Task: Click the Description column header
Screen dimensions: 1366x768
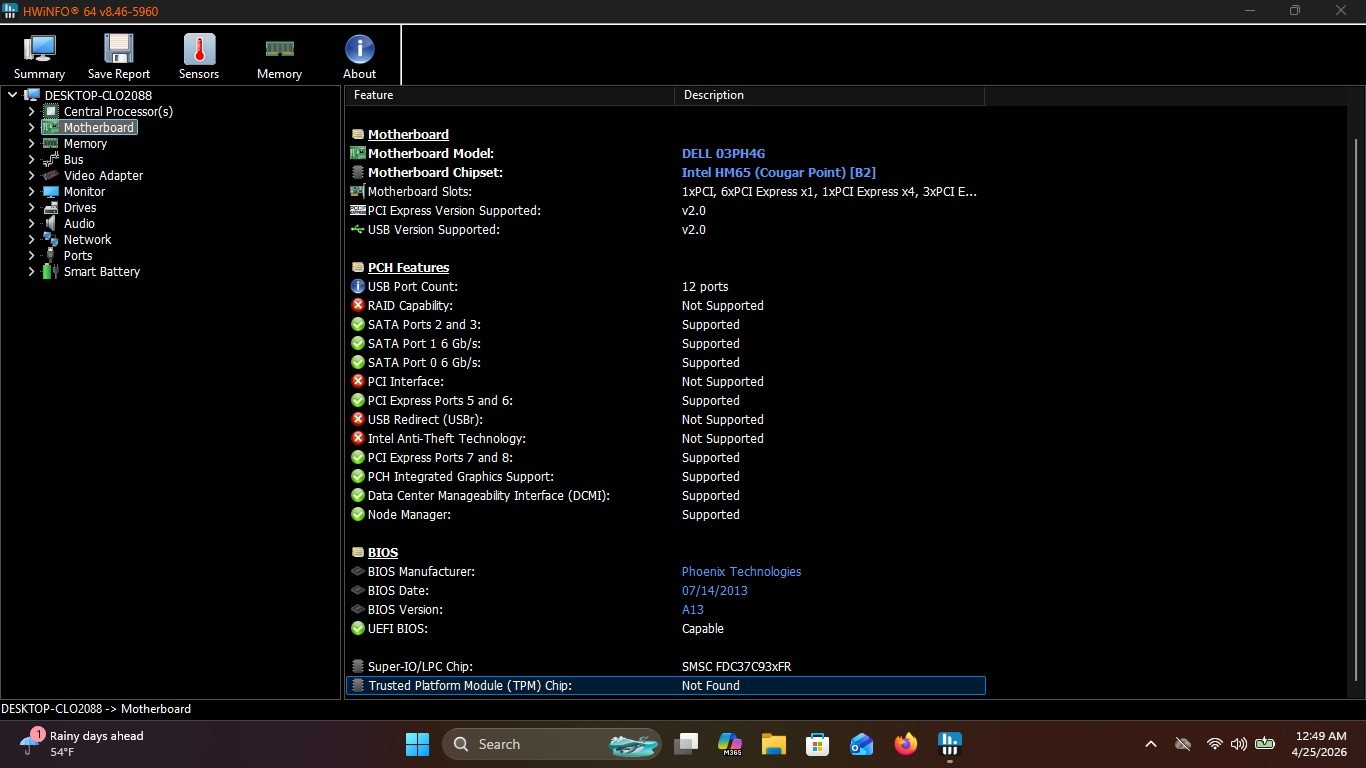Action: 830,95
